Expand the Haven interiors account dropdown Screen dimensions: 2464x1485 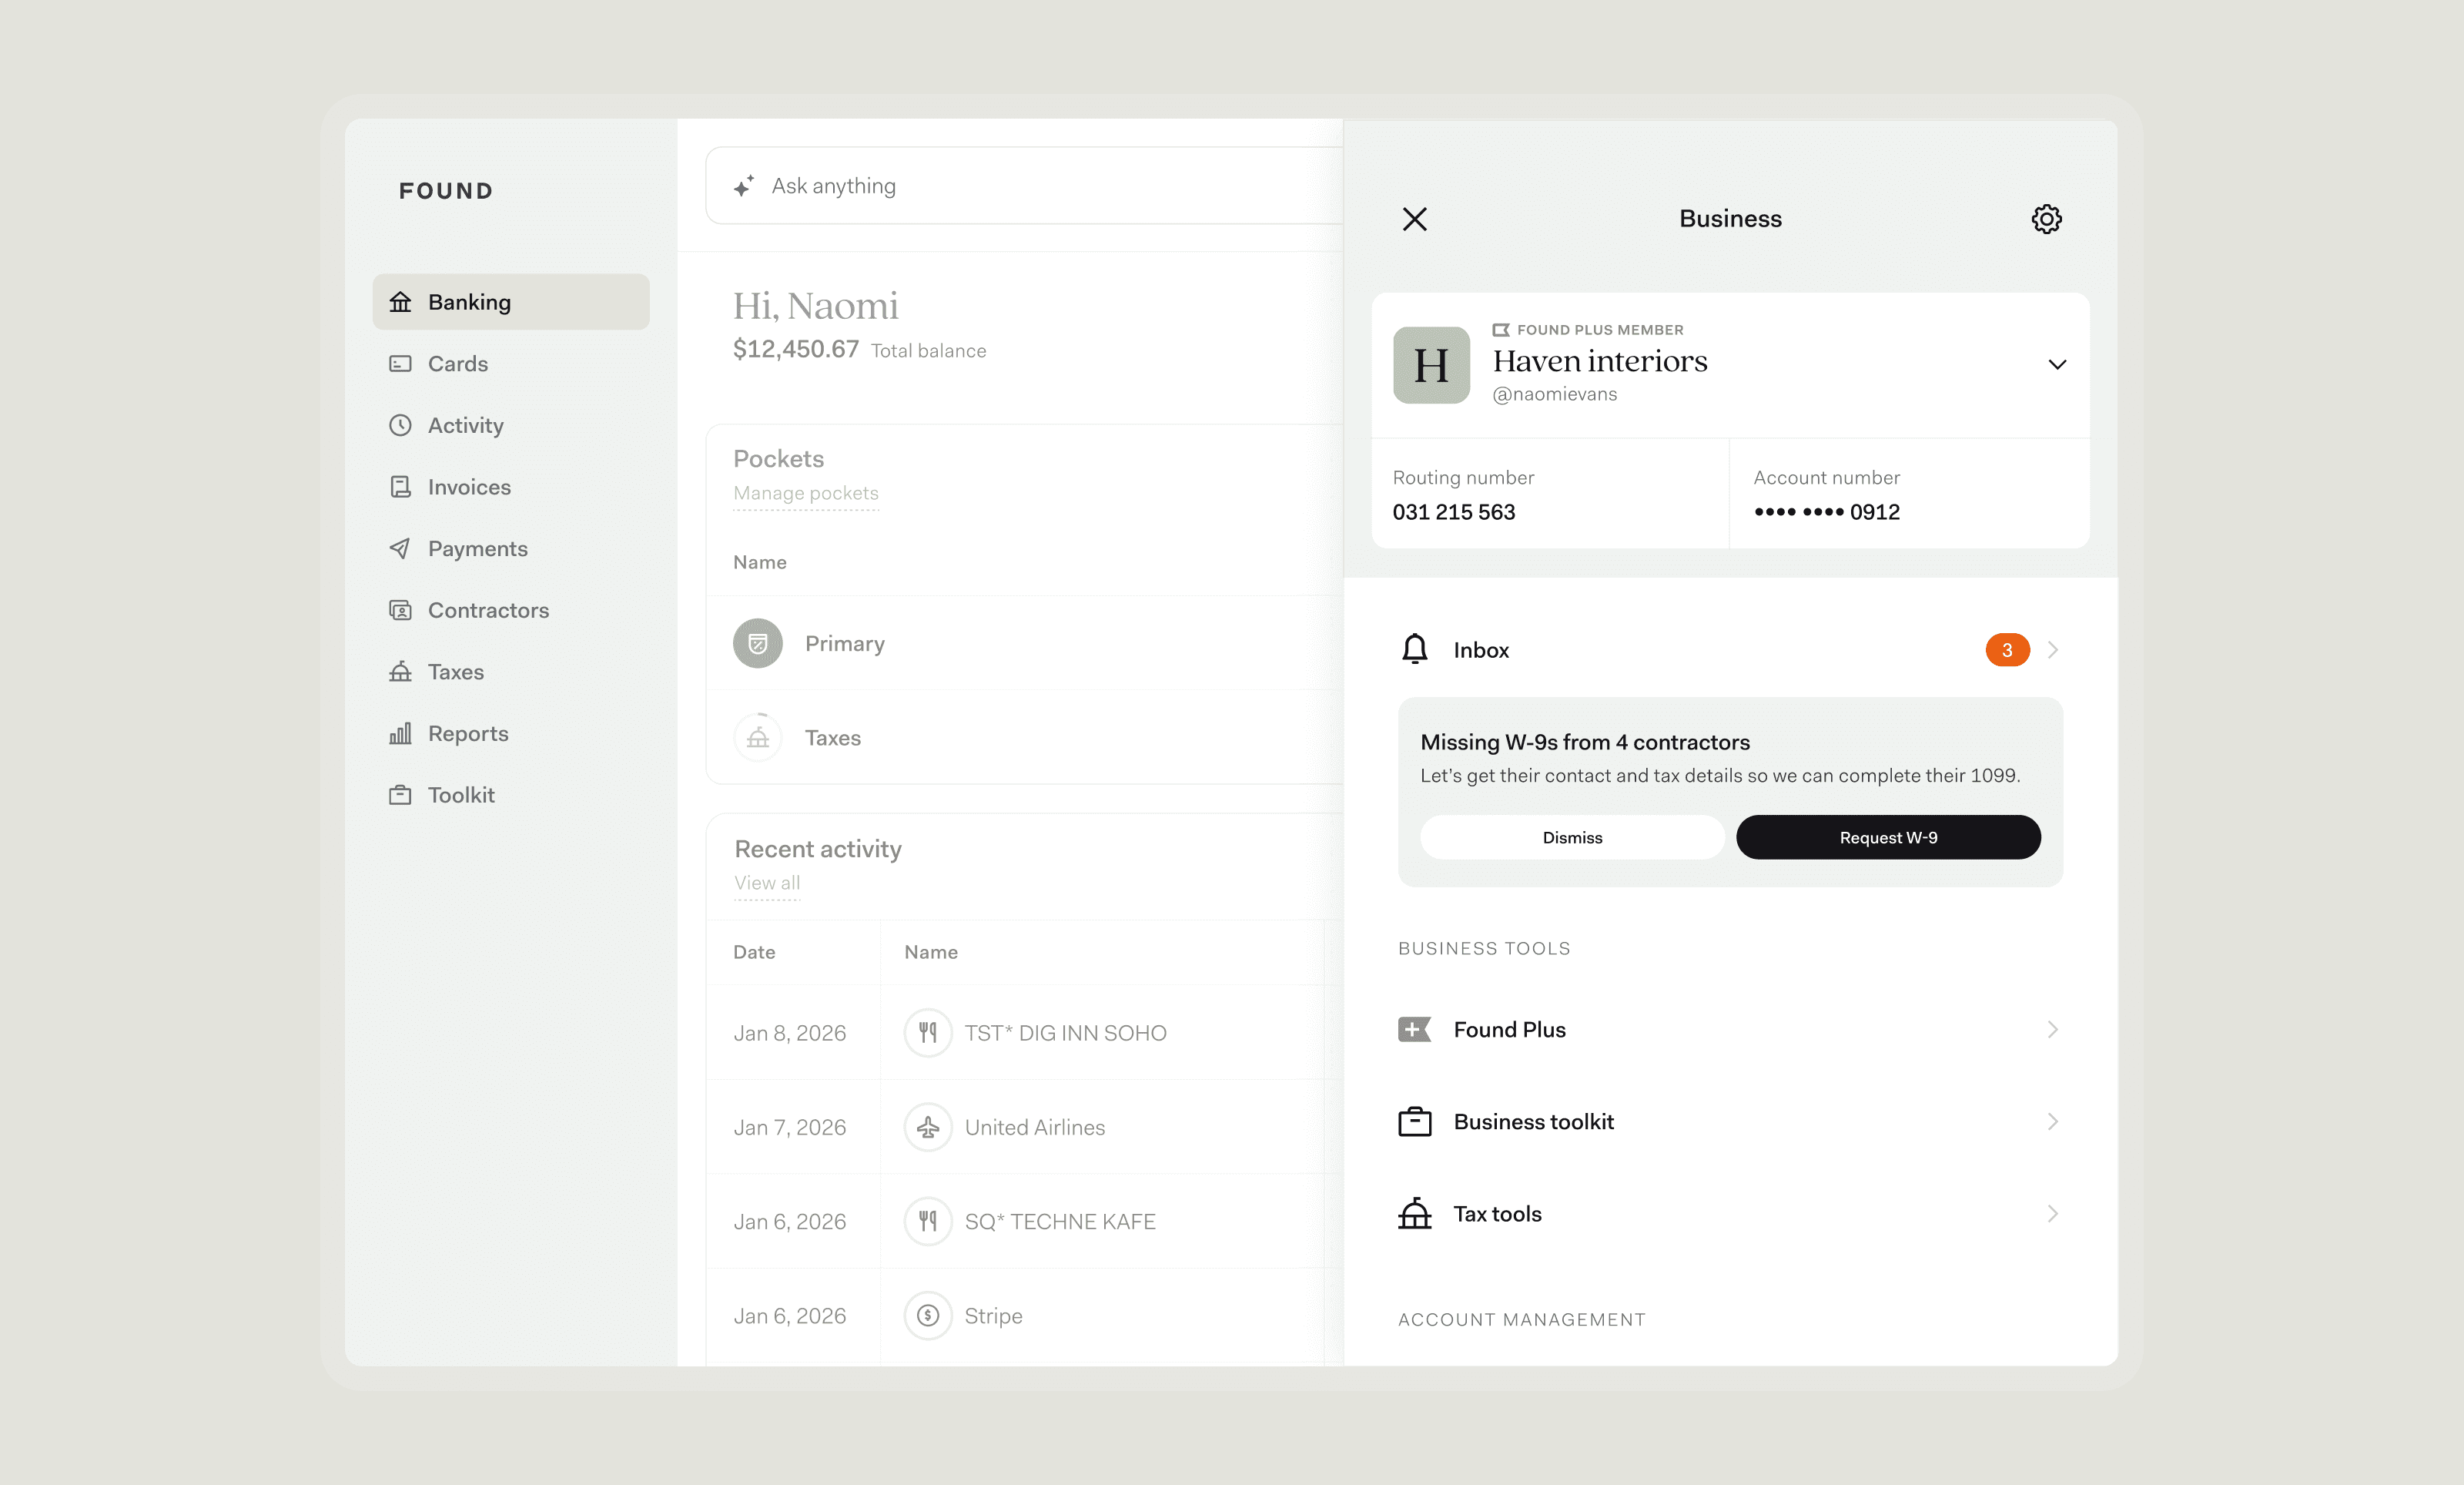pyautogui.click(x=2056, y=365)
